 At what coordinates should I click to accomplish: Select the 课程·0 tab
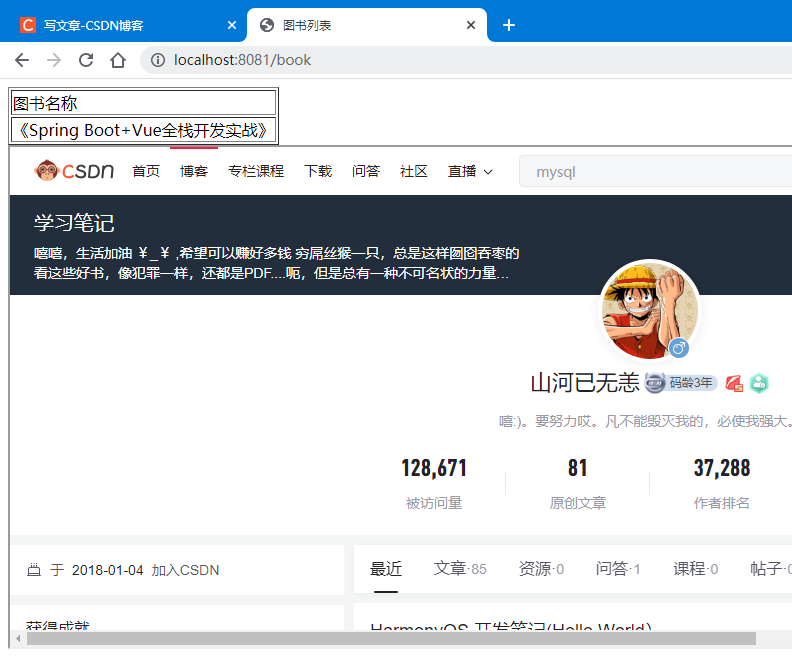696,569
